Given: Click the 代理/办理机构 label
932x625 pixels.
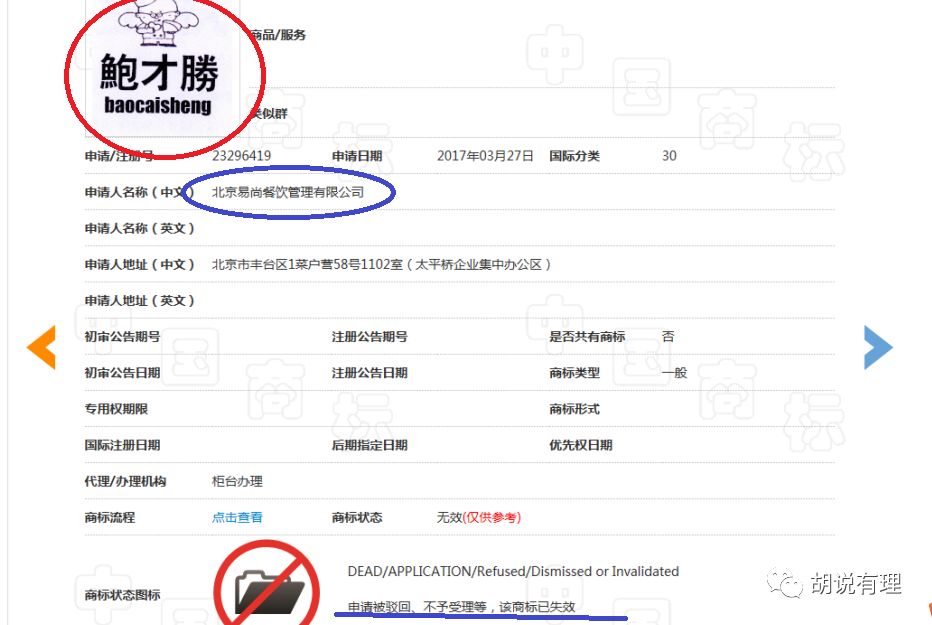Looking at the screenshot, I should pos(125,481).
